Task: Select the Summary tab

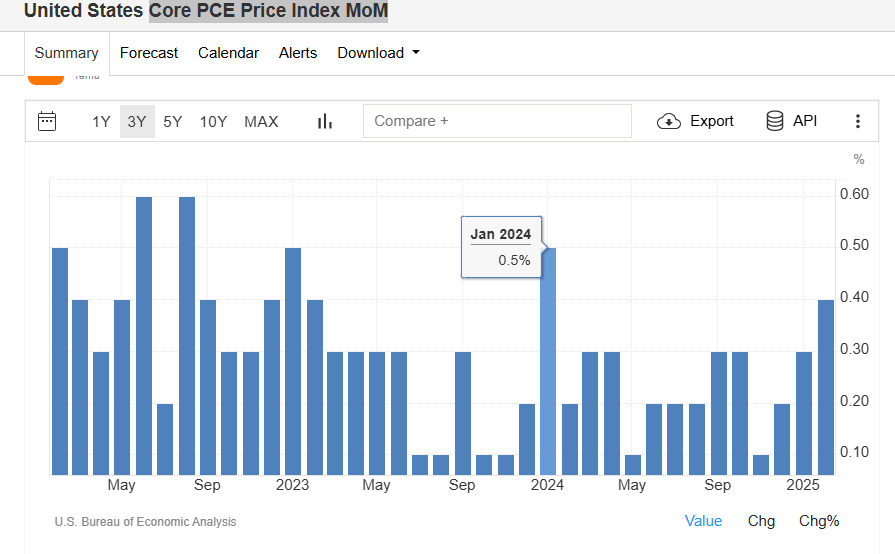Action: tap(67, 52)
